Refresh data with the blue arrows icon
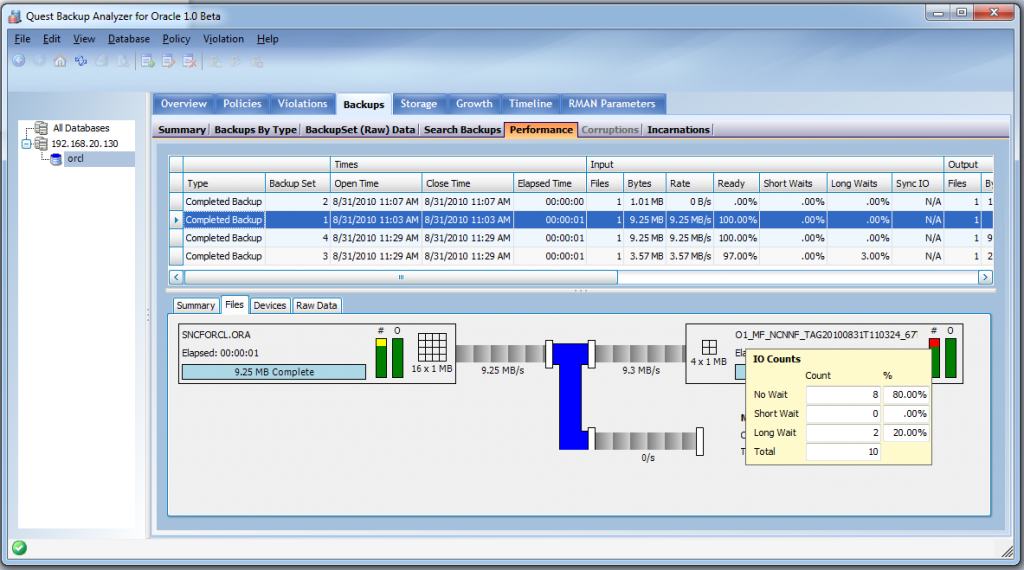1024x570 pixels. tap(81, 61)
